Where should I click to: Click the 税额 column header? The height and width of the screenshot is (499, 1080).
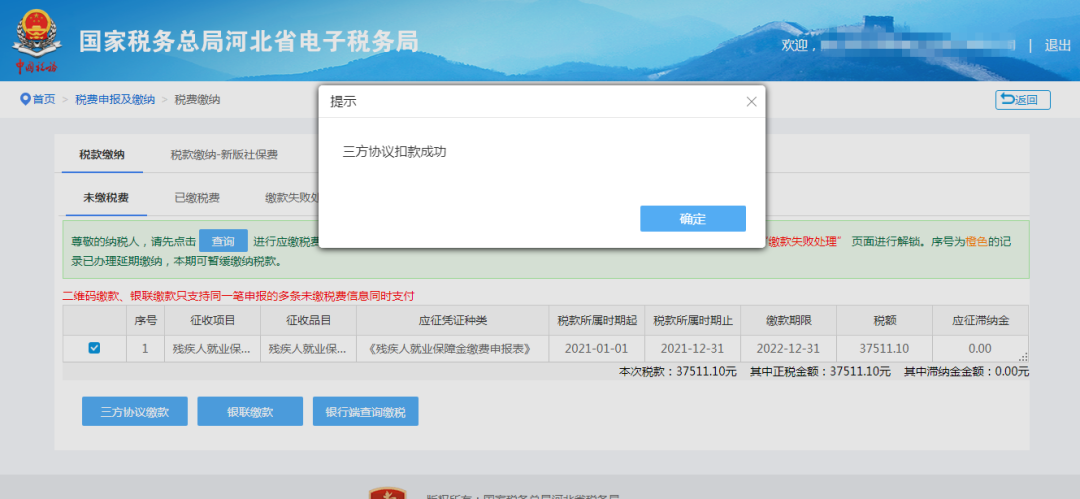click(884, 320)
